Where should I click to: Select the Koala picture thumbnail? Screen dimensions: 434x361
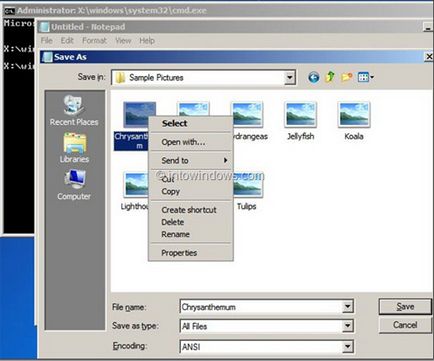[x=354, y=115]
